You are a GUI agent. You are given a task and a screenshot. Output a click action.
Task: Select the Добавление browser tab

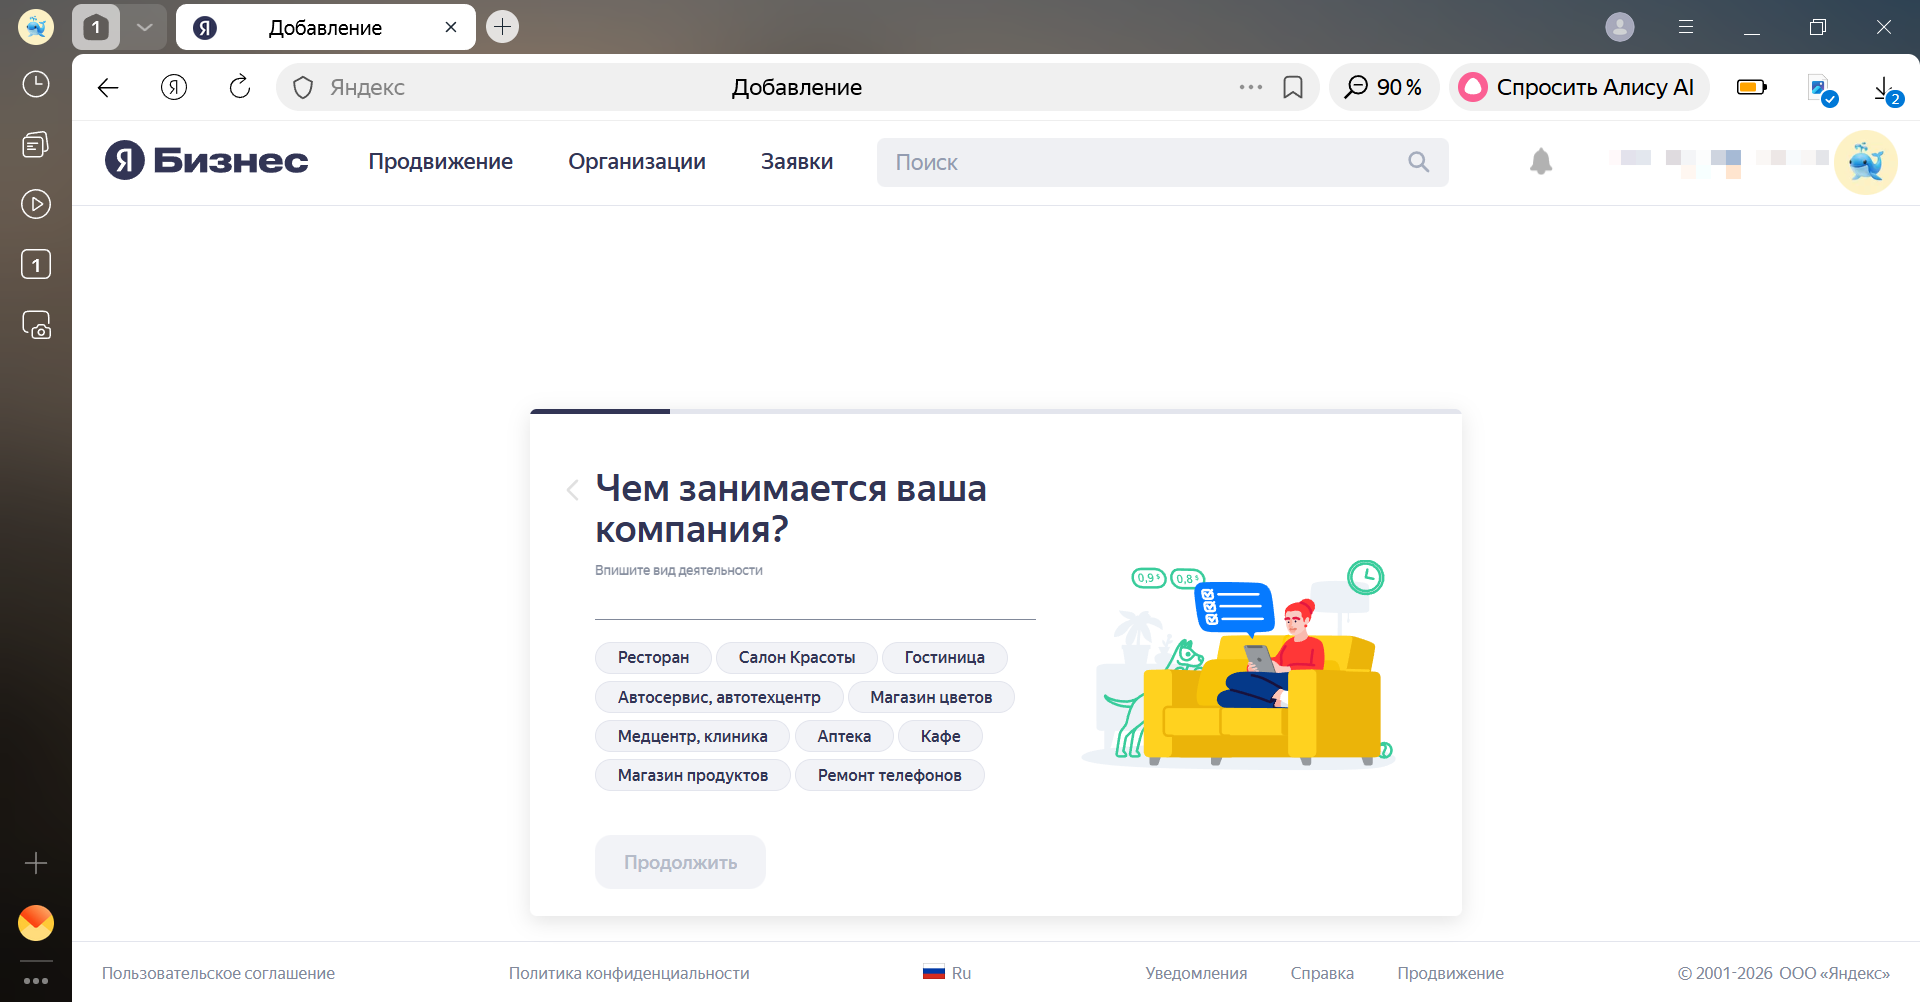tap(324, 27)
